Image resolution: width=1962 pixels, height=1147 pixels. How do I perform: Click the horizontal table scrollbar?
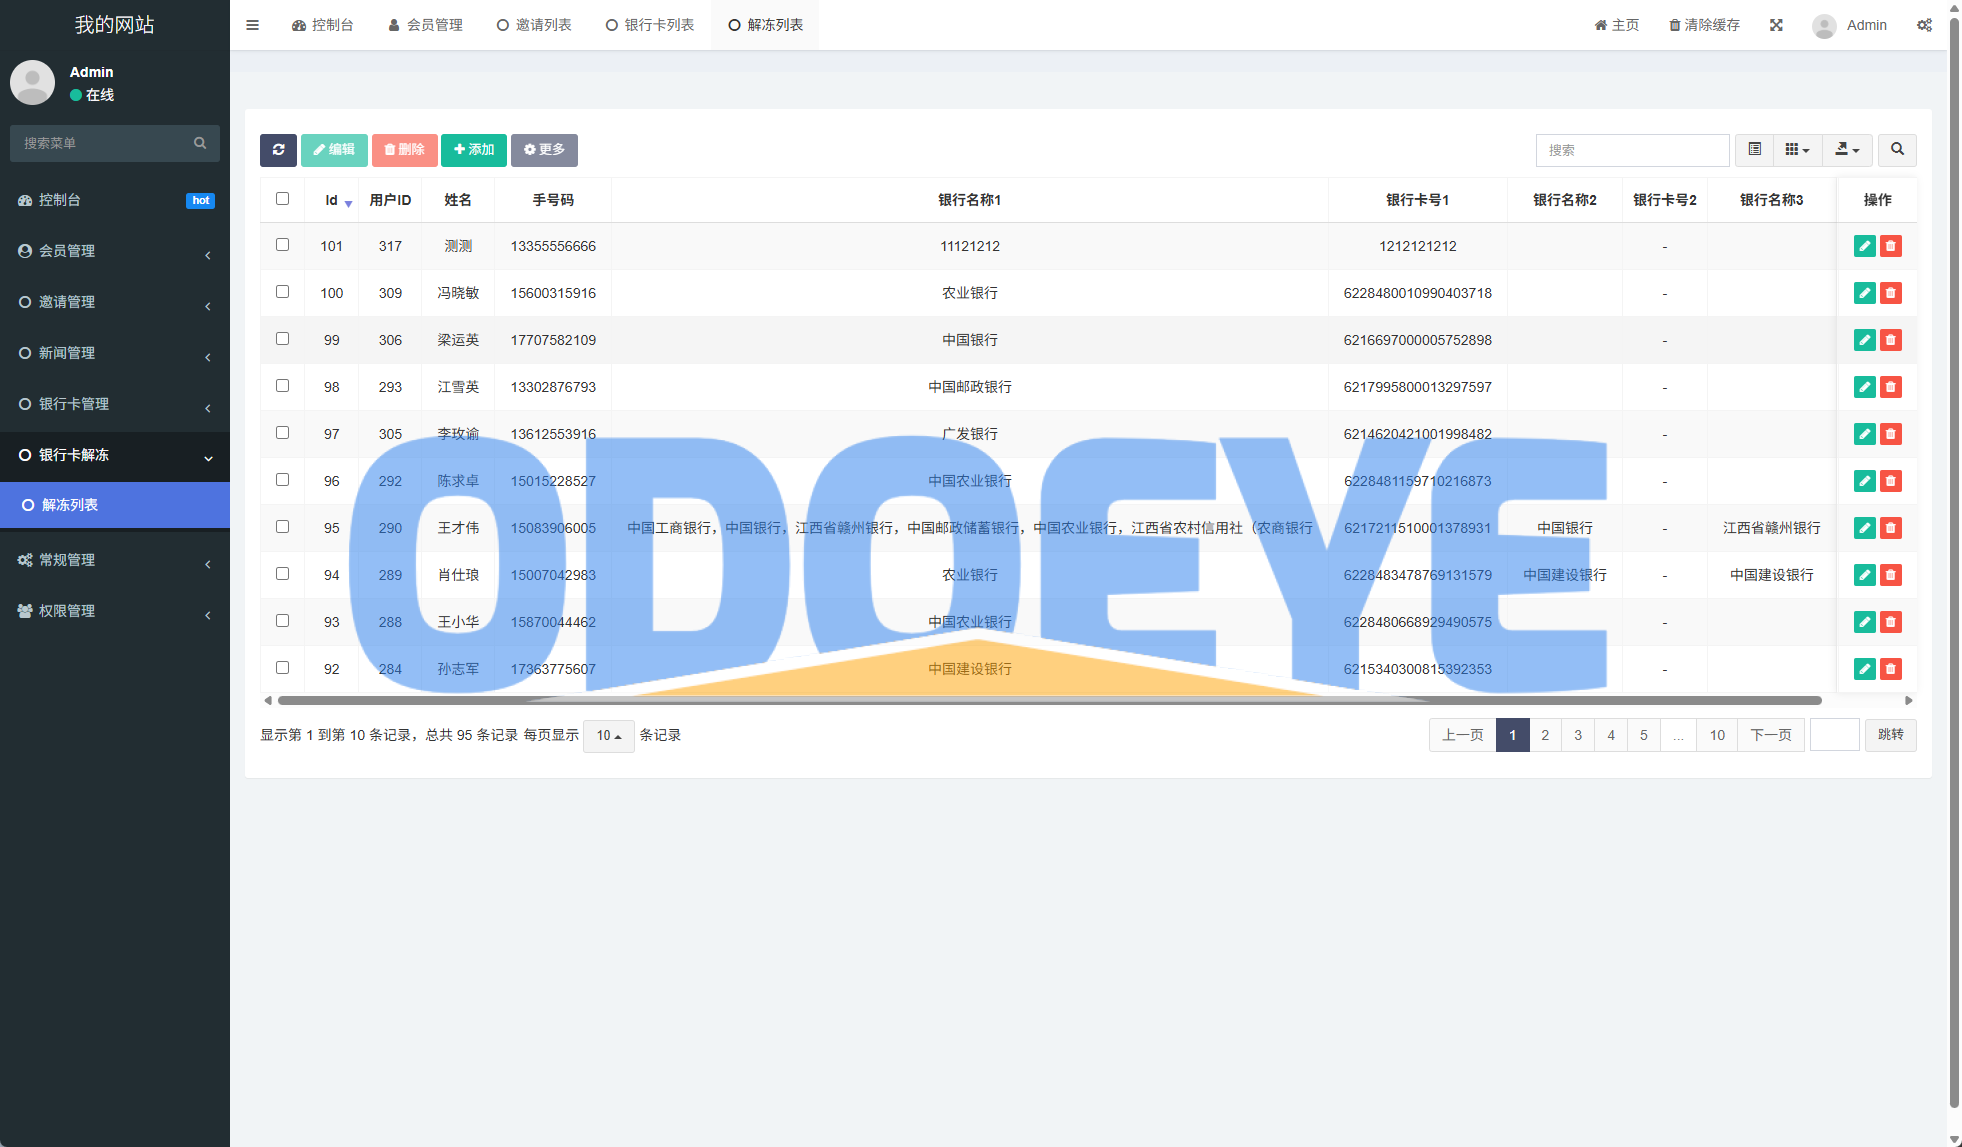click(x=1048, y=701)
